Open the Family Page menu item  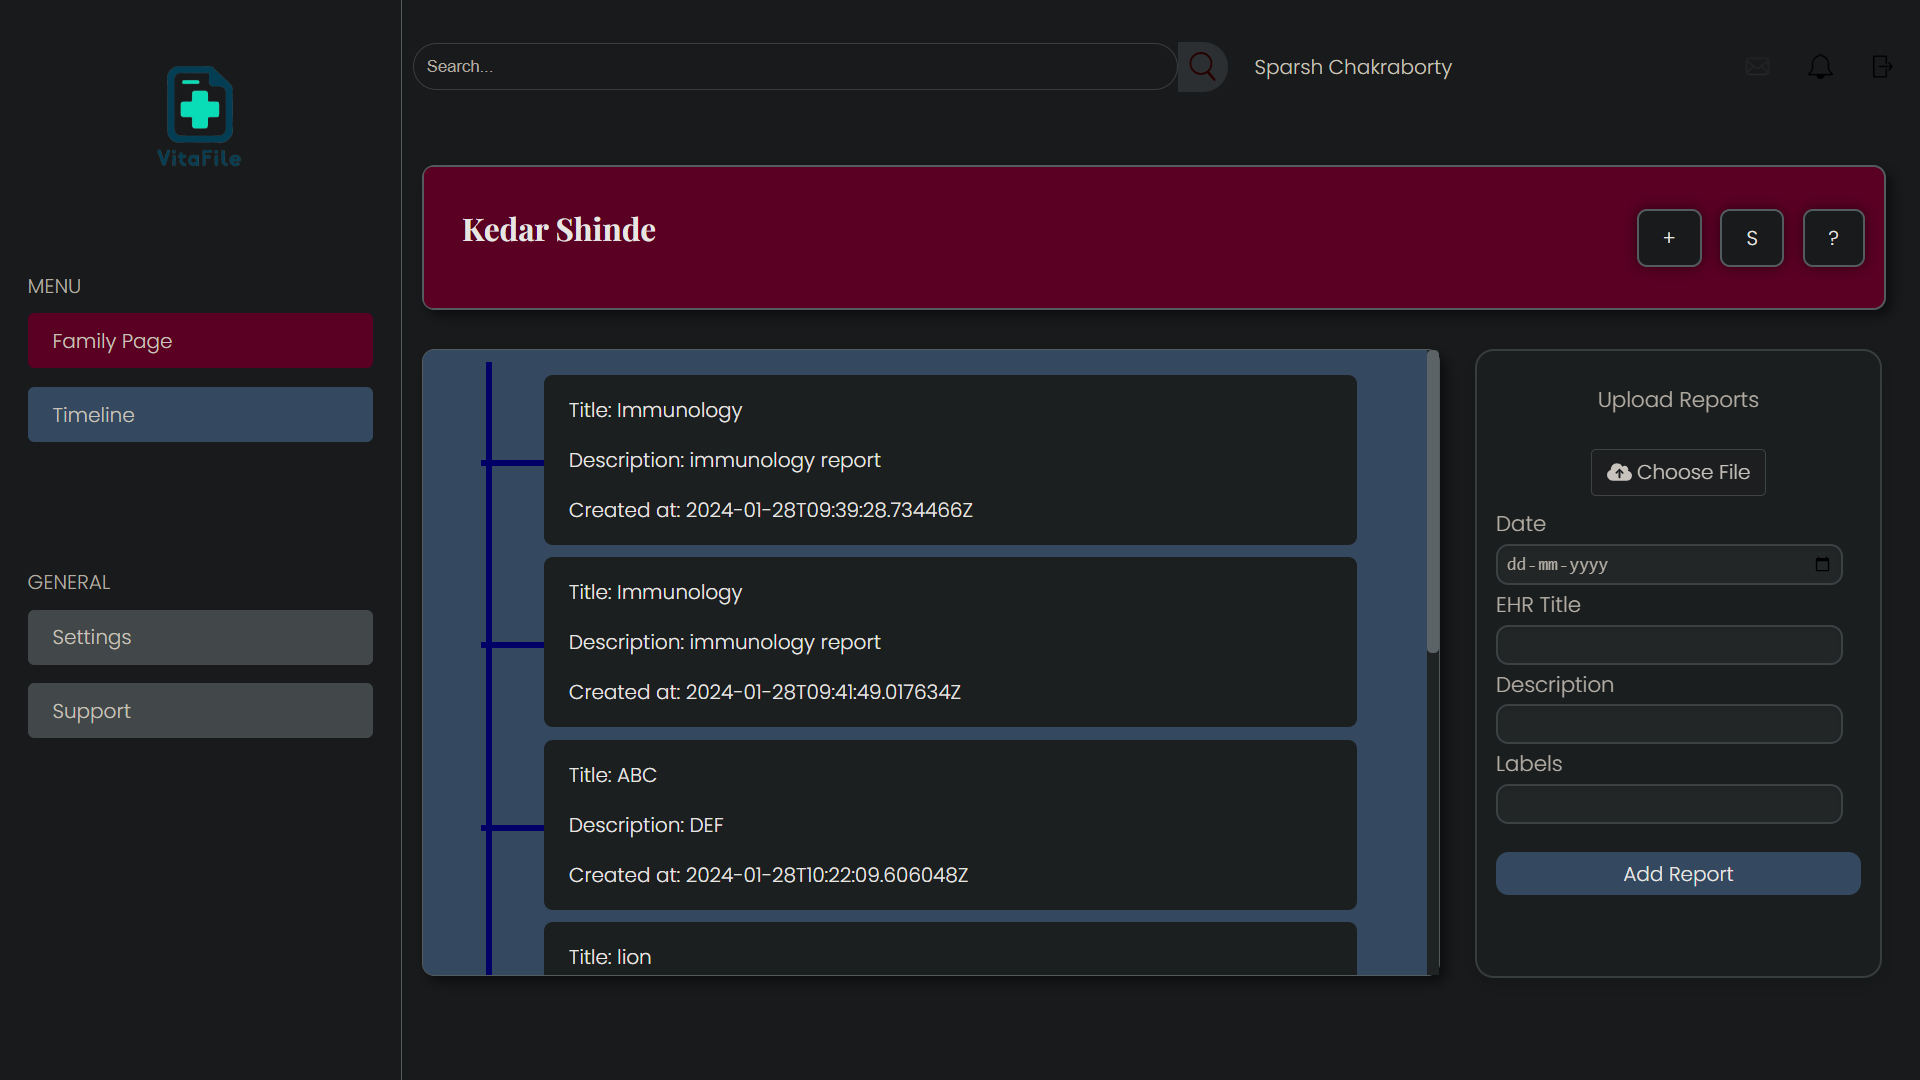(x=200, y=341)
